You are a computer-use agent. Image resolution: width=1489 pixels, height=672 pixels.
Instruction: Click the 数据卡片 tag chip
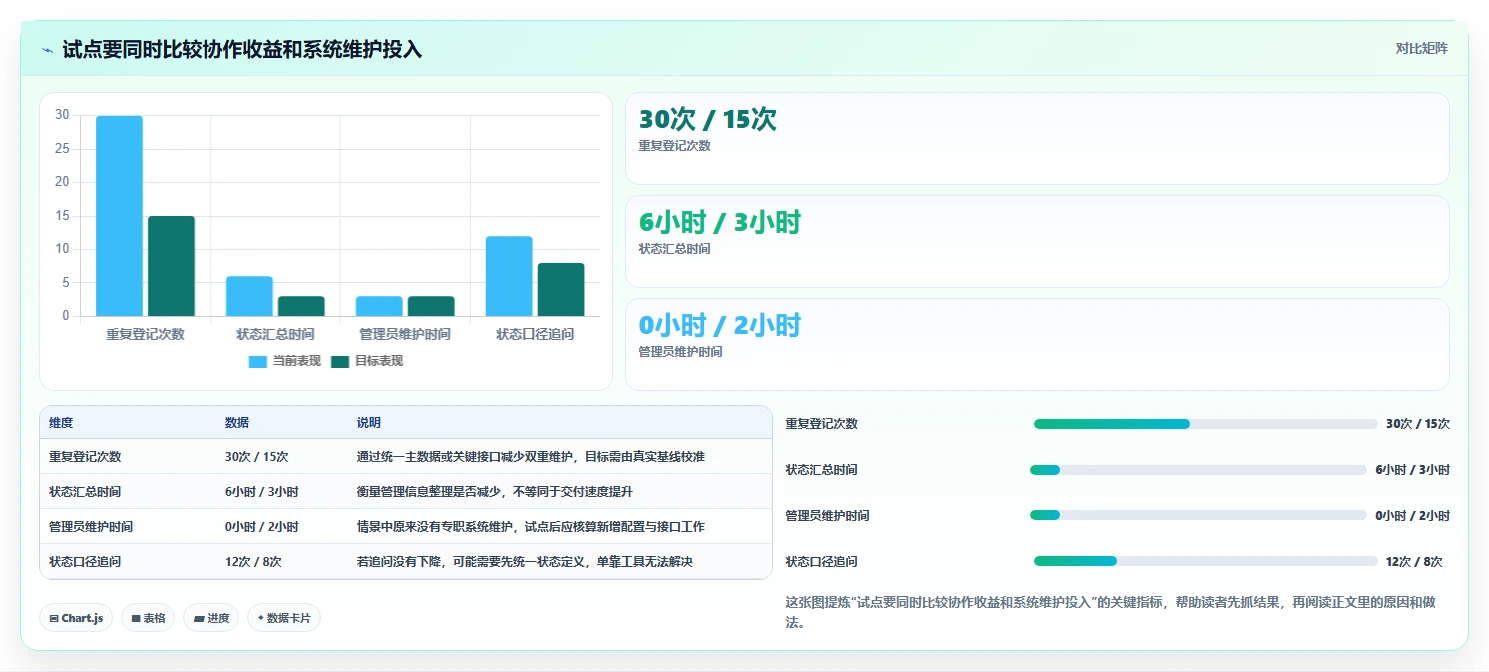pos(284,618)
